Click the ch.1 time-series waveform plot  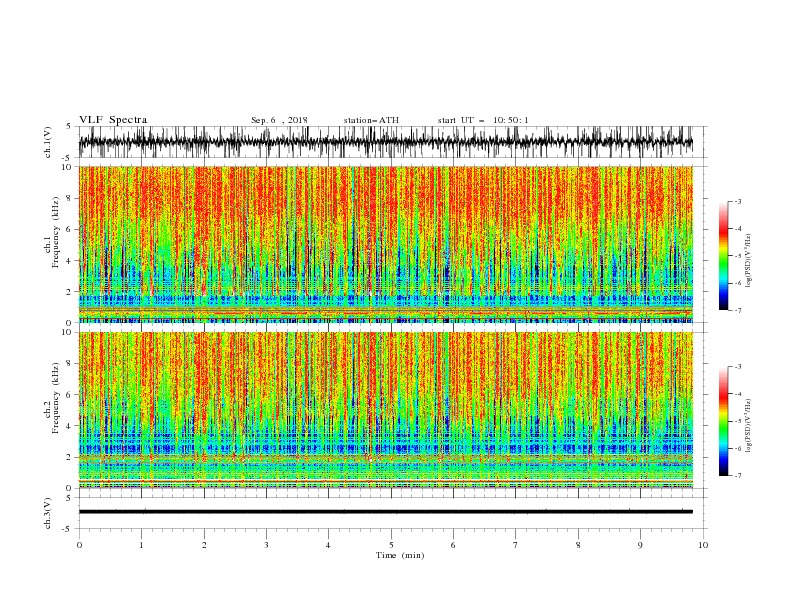386,142
